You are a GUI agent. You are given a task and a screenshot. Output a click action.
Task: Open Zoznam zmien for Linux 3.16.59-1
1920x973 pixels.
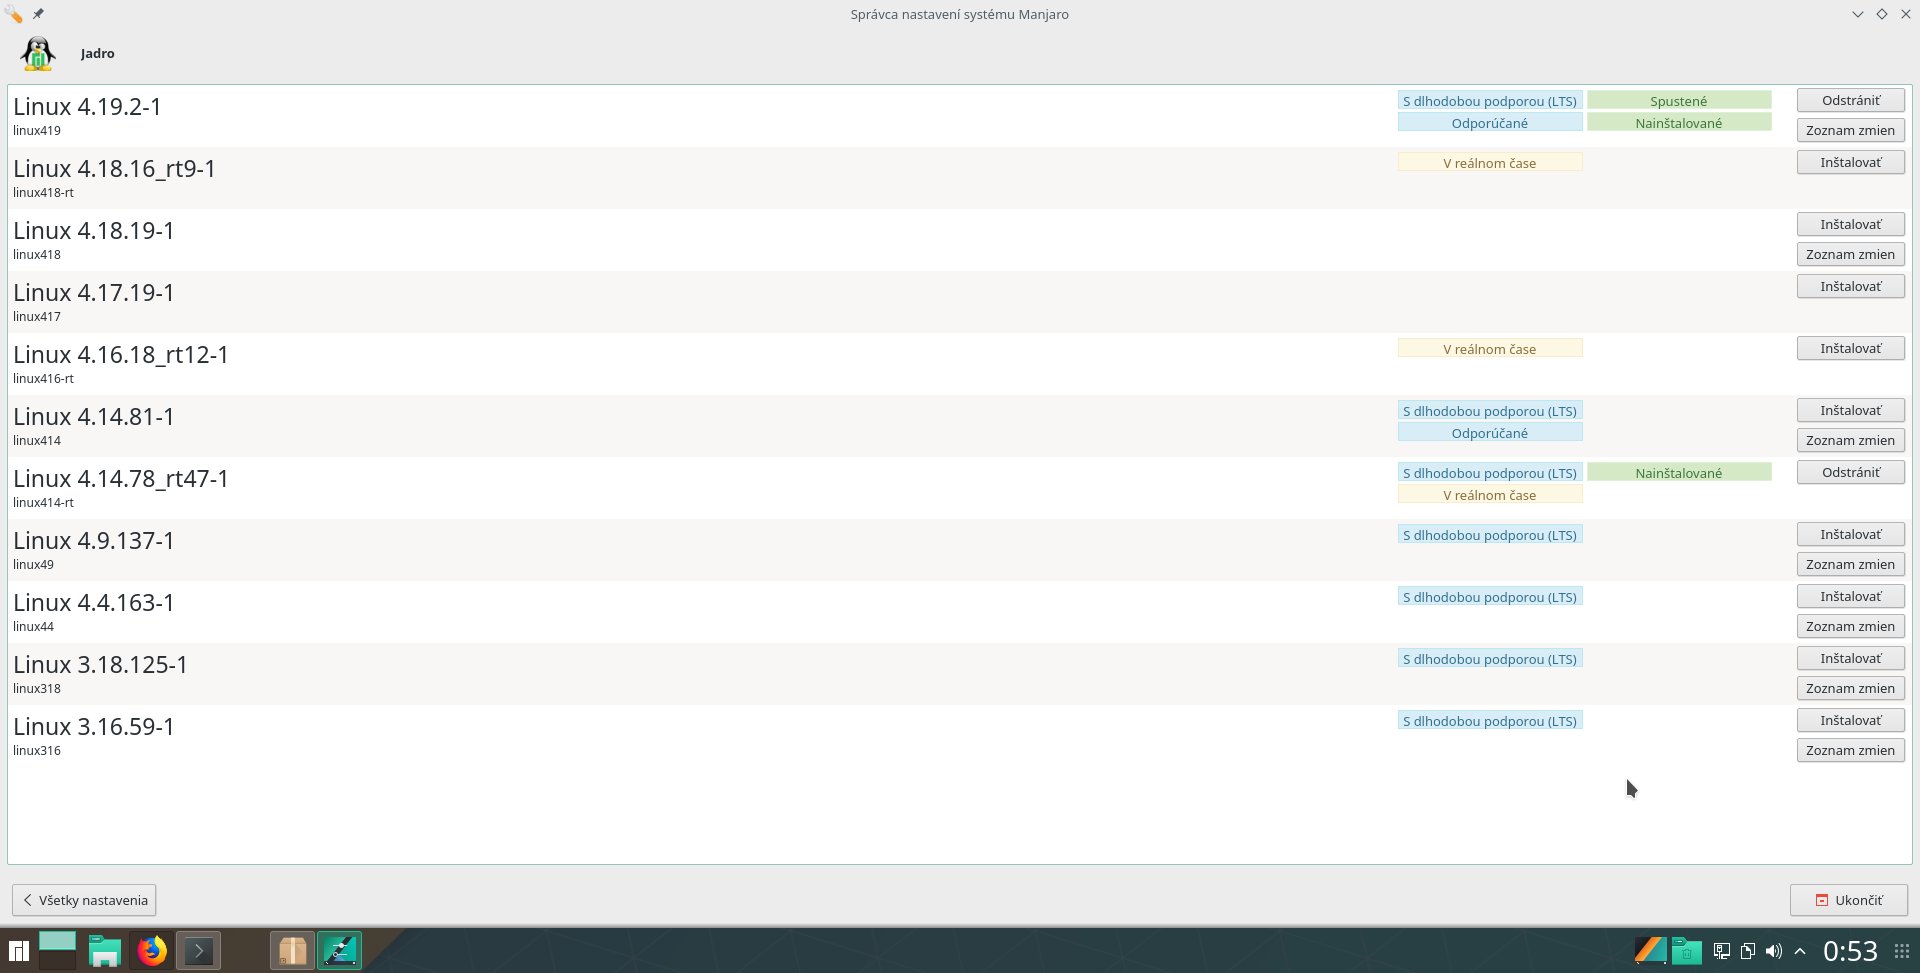coord(1851,750)
